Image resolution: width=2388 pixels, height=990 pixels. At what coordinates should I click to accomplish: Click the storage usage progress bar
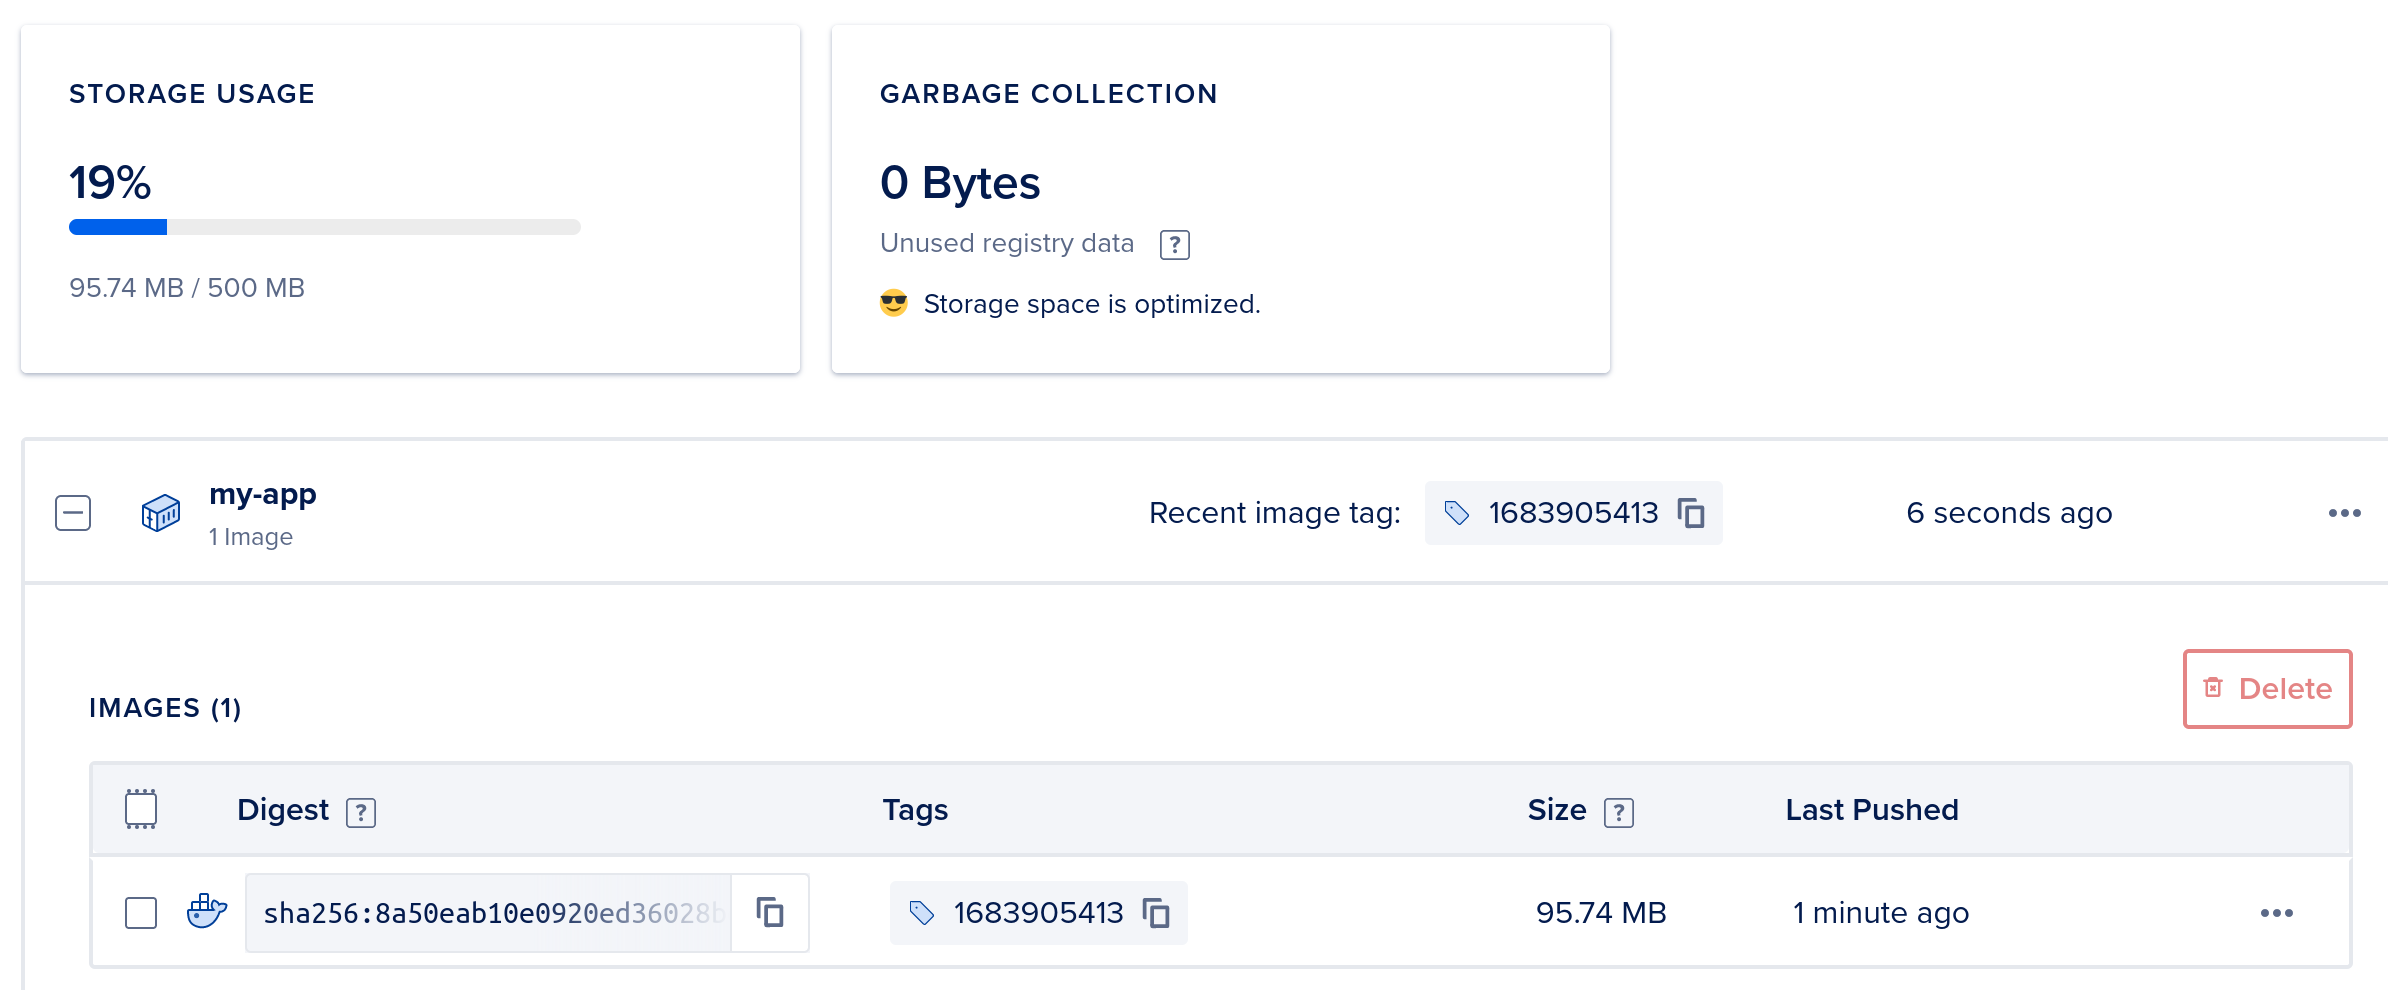coord(324,226)
